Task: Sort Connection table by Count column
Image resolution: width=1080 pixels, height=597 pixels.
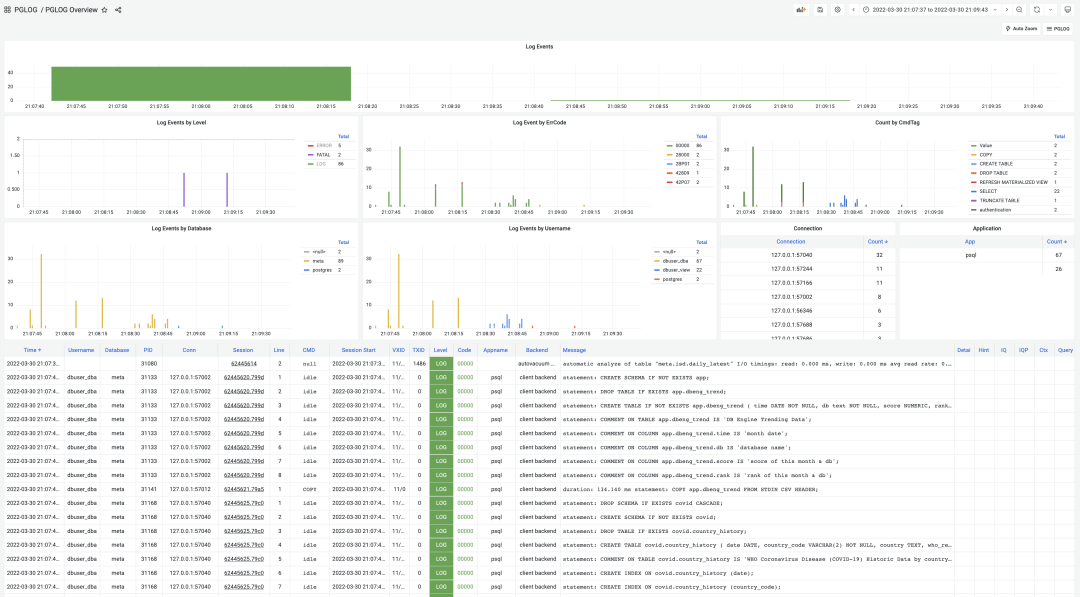Action: click(878, 241)
